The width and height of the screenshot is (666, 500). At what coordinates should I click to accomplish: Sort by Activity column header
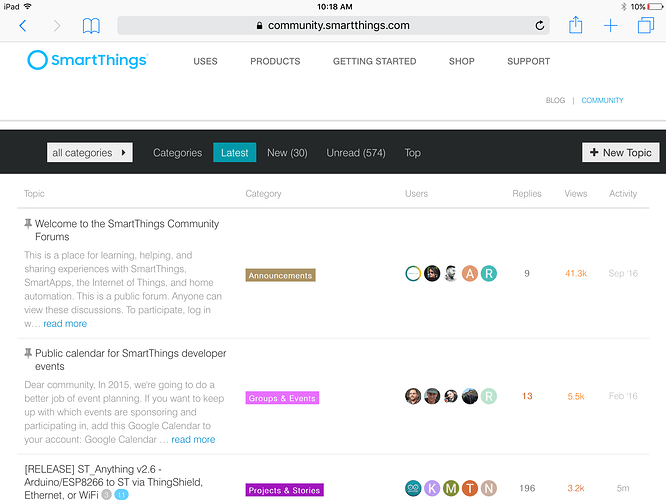click(623, 193)
